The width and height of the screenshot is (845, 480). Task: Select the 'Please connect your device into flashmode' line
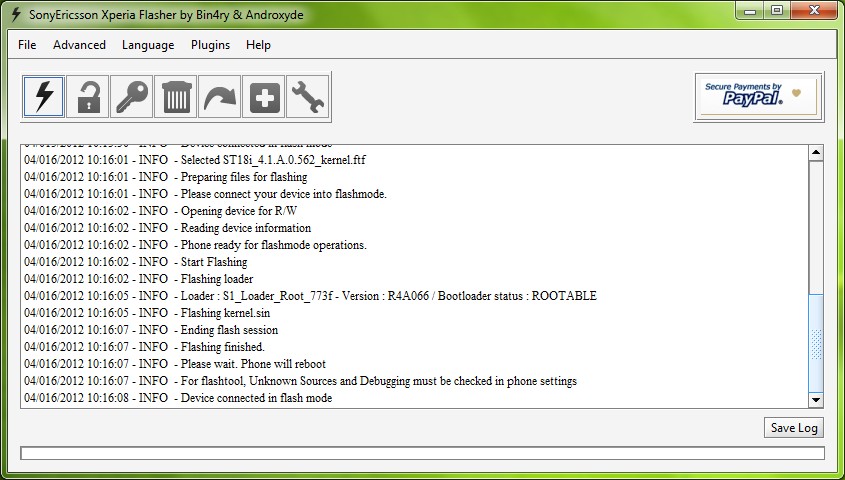pyautogui.click(x=205, y=194)
